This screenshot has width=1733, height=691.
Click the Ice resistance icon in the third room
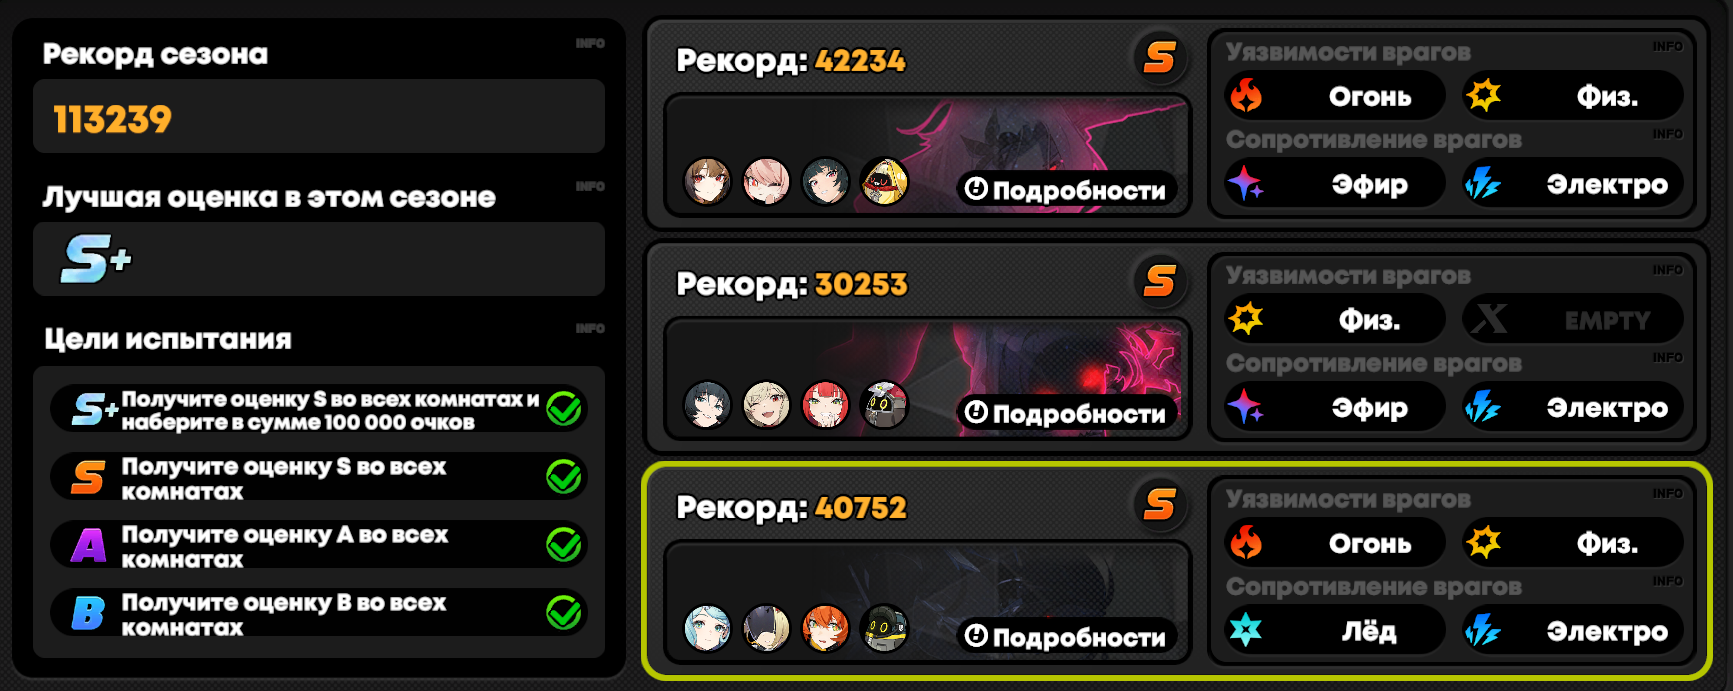(x=1246, y=630)
